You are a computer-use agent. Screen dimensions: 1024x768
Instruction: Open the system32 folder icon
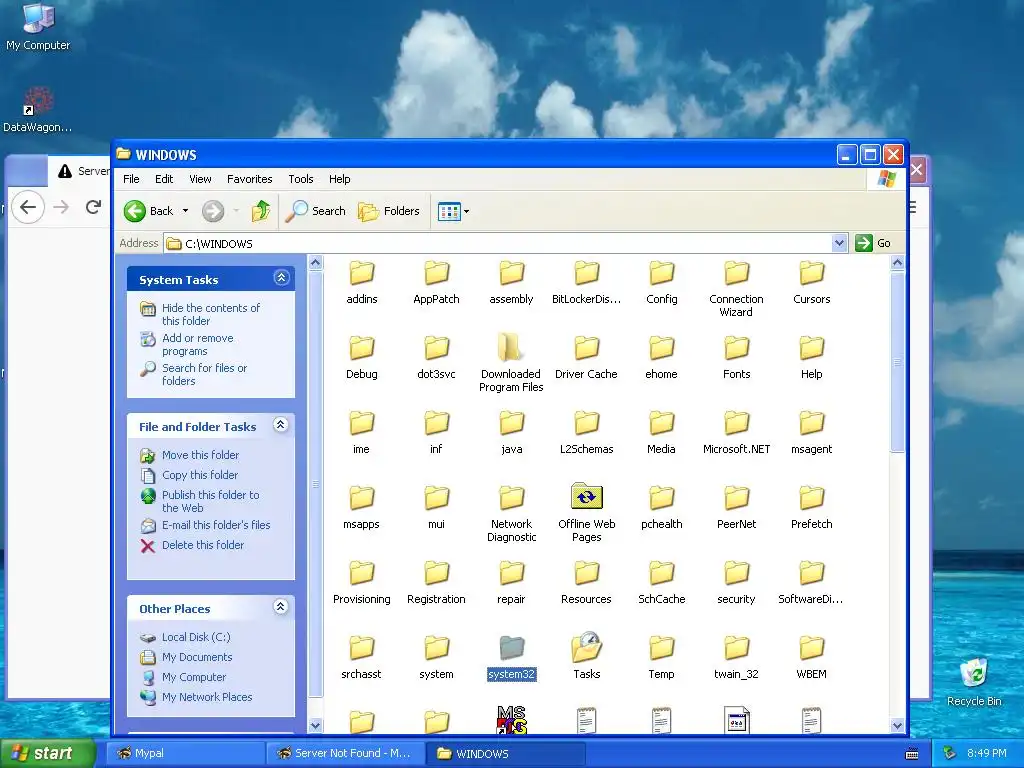511,648
